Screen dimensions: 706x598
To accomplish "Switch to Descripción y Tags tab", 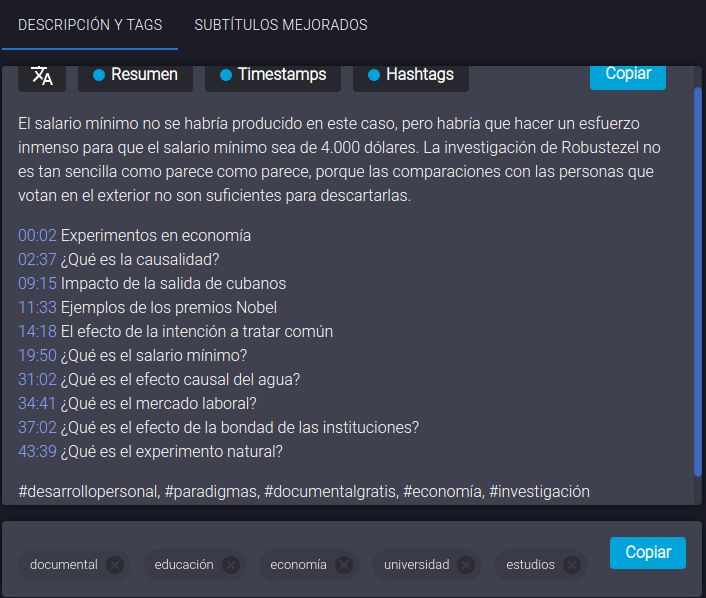I will (90, 25).
